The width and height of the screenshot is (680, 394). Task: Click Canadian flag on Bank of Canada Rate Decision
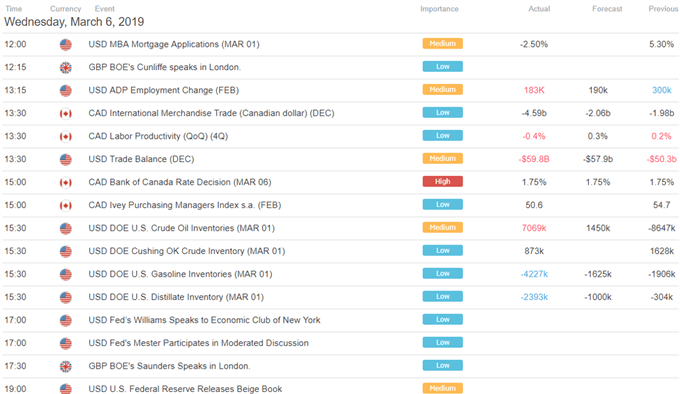65,182
